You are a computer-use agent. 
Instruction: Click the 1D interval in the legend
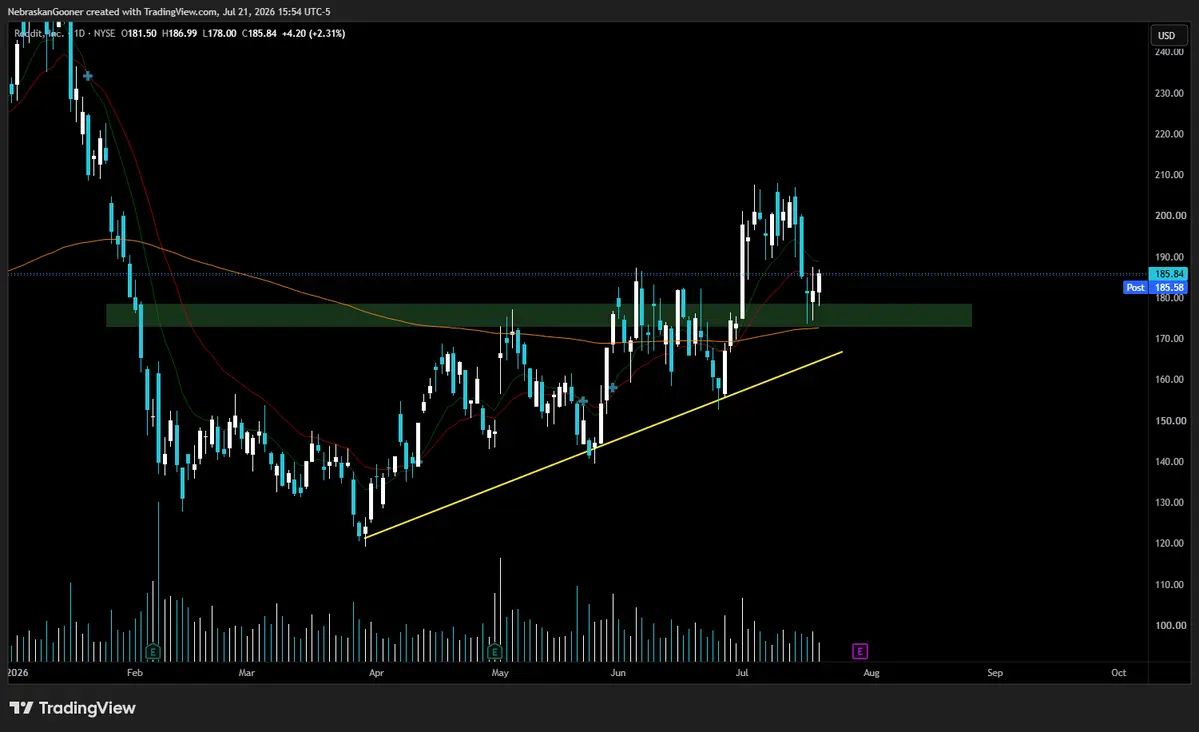tap(80, 34)
